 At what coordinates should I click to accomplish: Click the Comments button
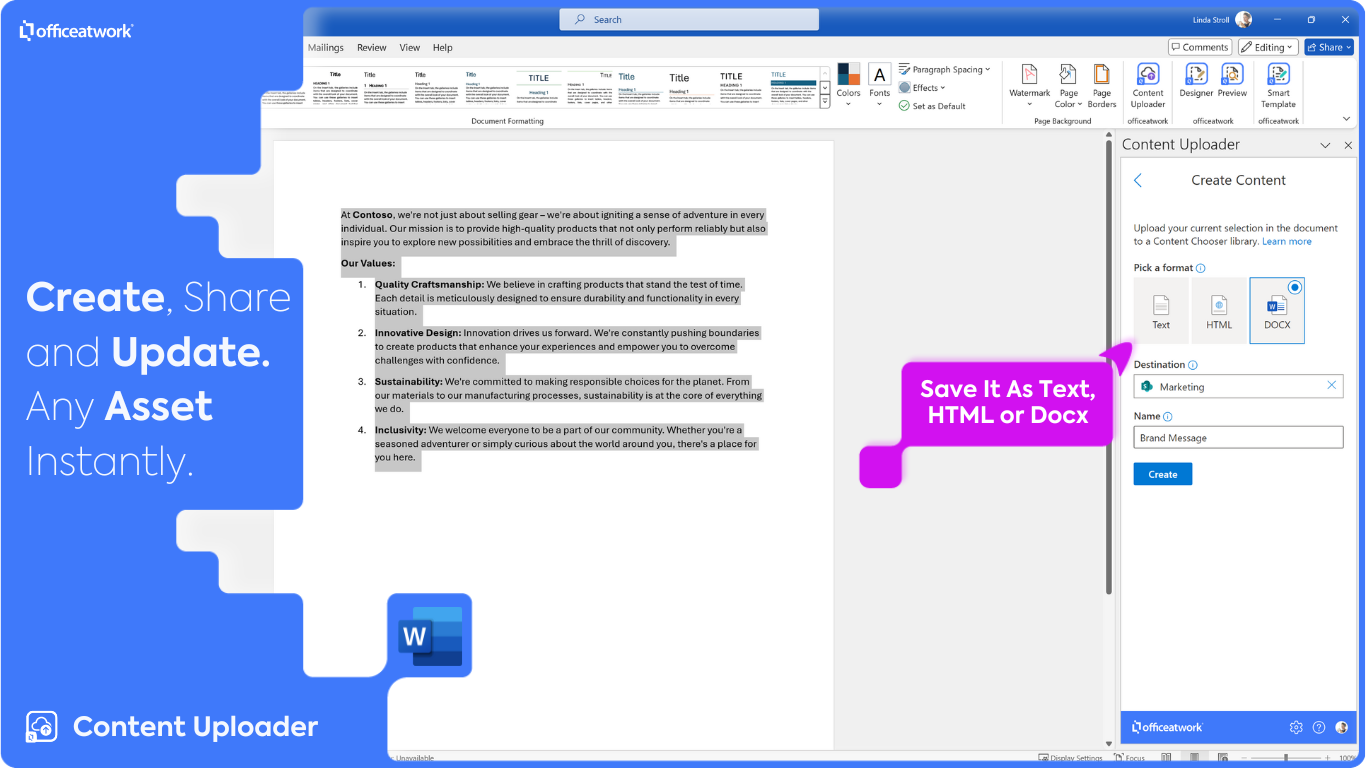pos(1200,47)
